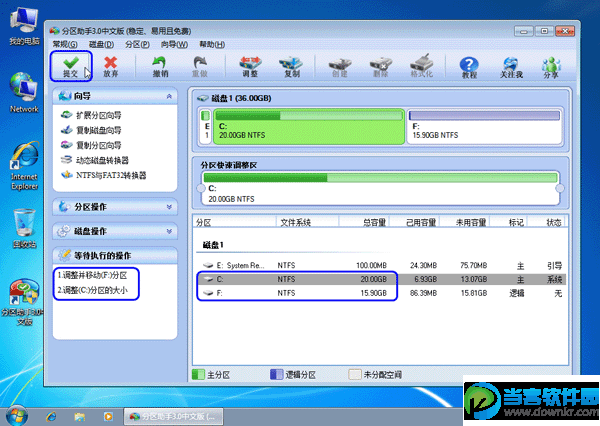
Task: Open the Internet Explorer desktop shortcut
Action: [x=24, y=166]
